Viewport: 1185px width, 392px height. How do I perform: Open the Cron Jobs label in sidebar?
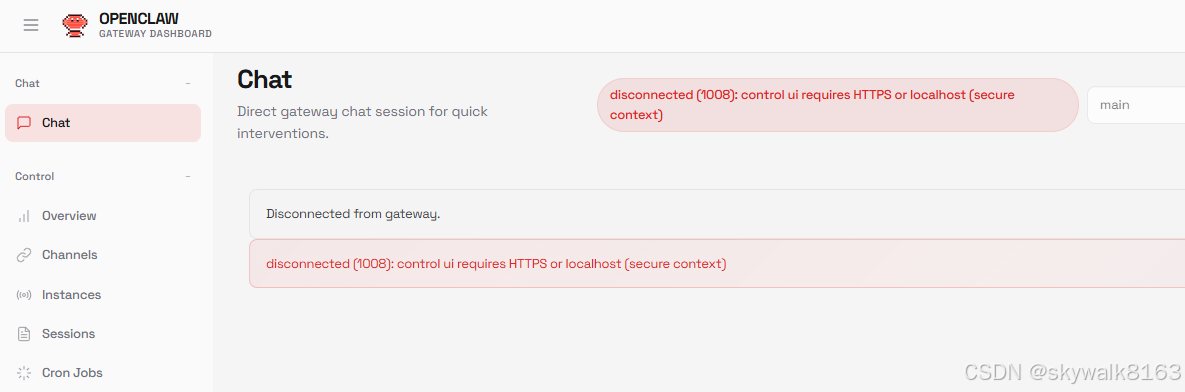pos(73,373)
